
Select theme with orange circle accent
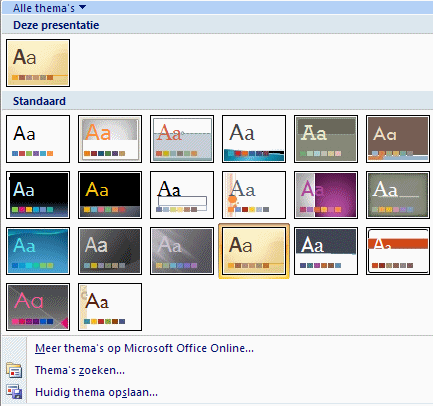pos(254,195)
